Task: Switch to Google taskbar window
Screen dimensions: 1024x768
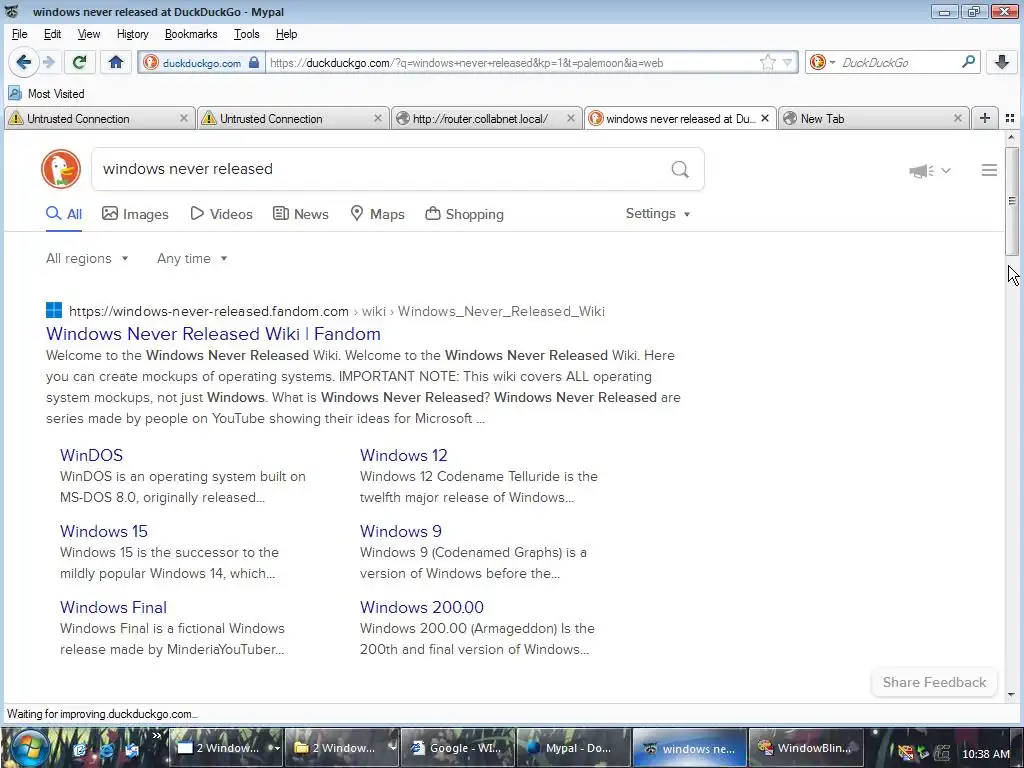Action: (x=458, y=748)
